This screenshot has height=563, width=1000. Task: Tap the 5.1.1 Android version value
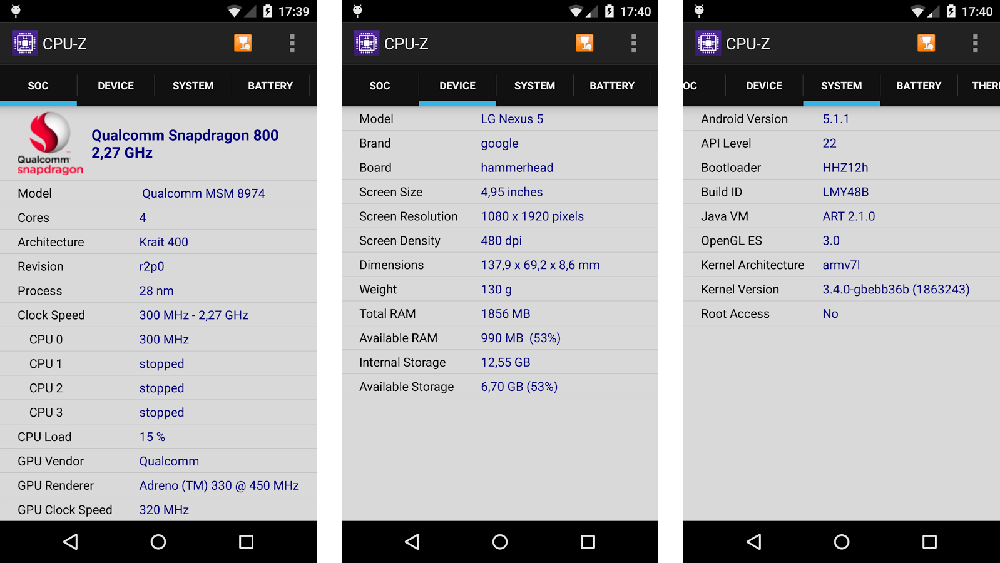(x=835, y=119)
